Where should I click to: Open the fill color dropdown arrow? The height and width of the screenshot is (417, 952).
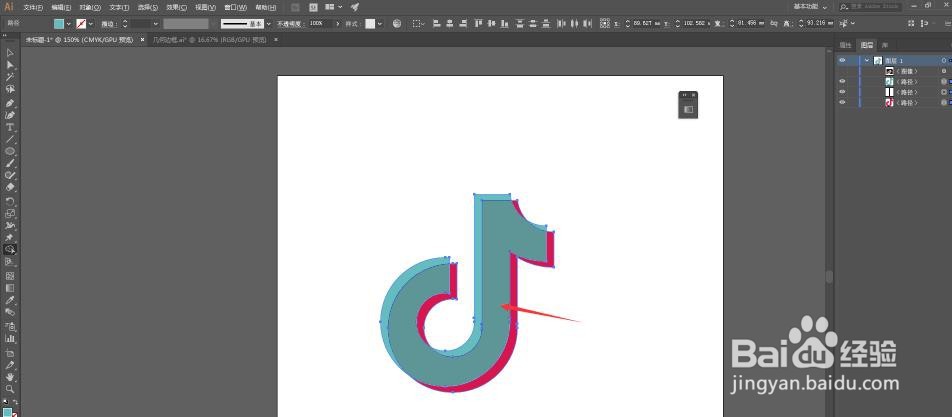tap(69, 24)
